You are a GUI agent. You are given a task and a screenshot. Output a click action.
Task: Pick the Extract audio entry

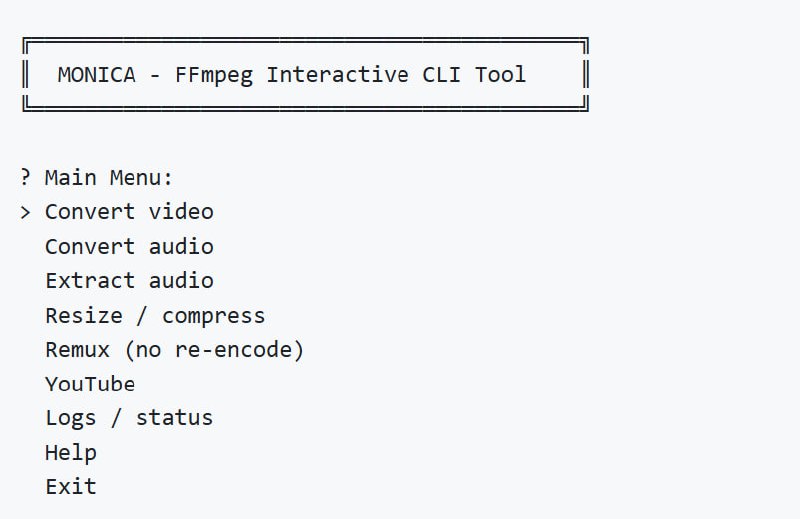[x=129, y=281]
